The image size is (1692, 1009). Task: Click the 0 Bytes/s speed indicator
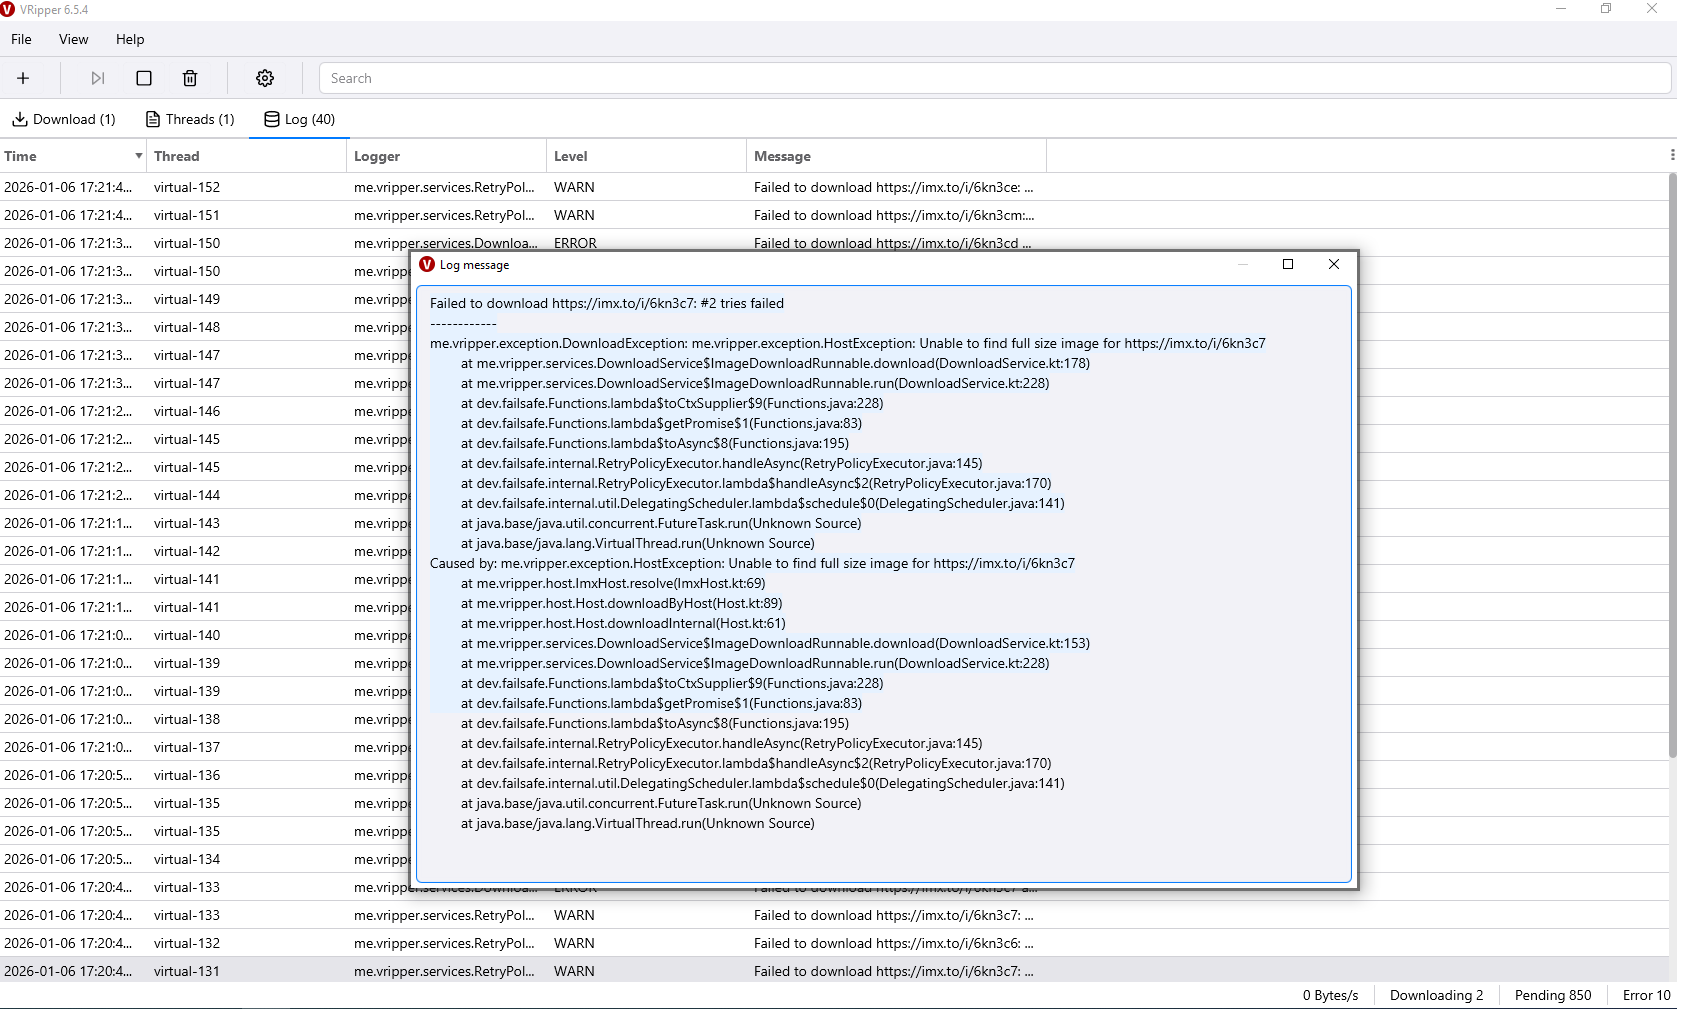tap(1330, 995)
